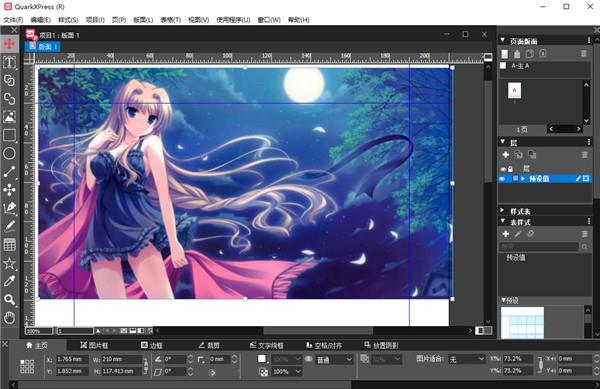Click the reference point grid icon

tap(27, 366)
